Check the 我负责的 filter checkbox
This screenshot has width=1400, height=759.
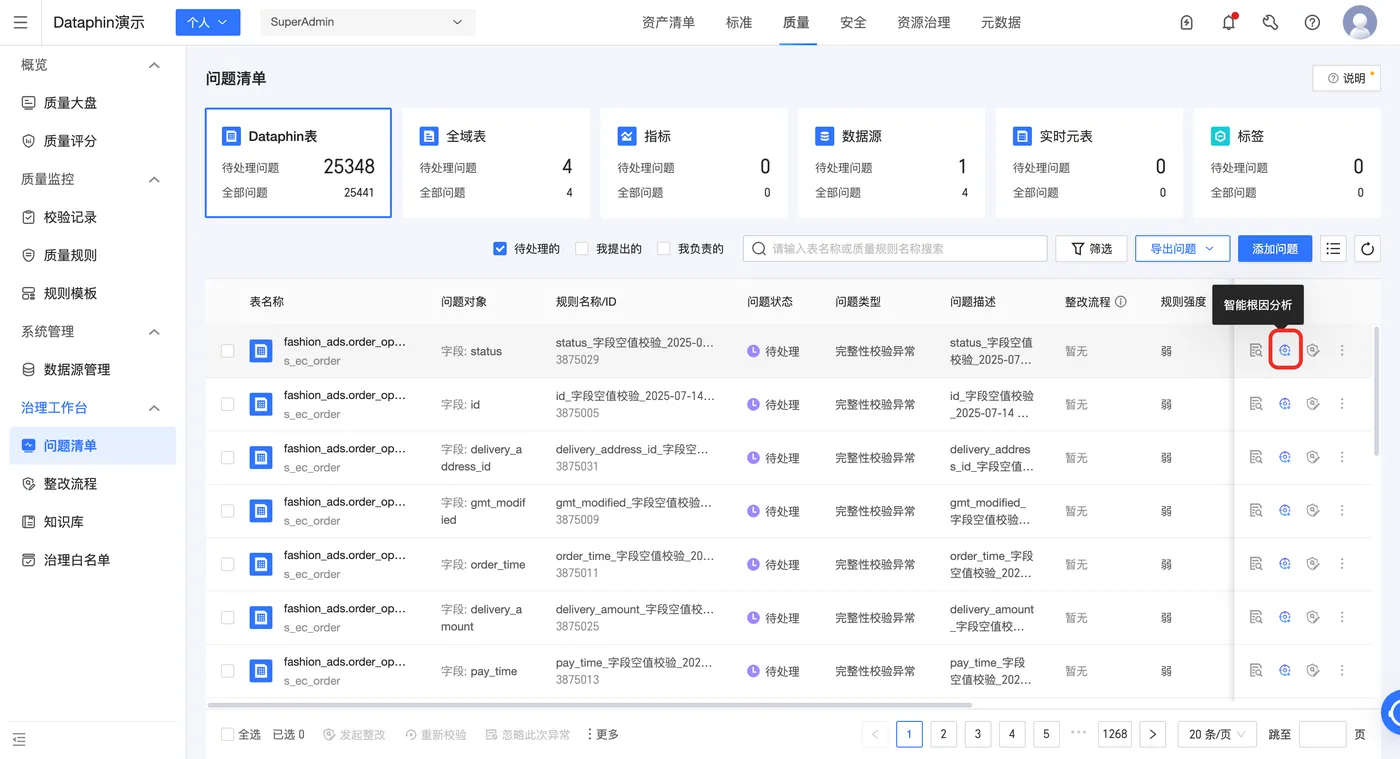pos(664,249)
